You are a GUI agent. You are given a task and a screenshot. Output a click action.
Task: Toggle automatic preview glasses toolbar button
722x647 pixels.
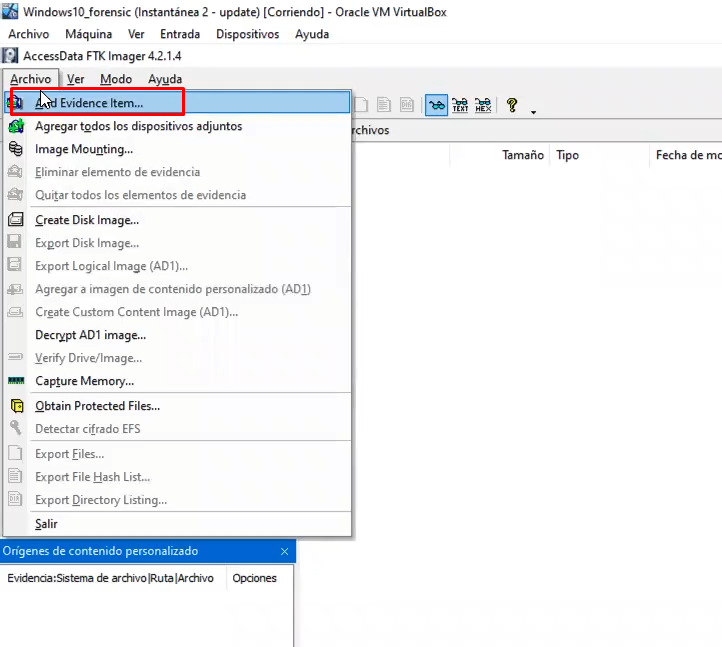click(436, 105)
